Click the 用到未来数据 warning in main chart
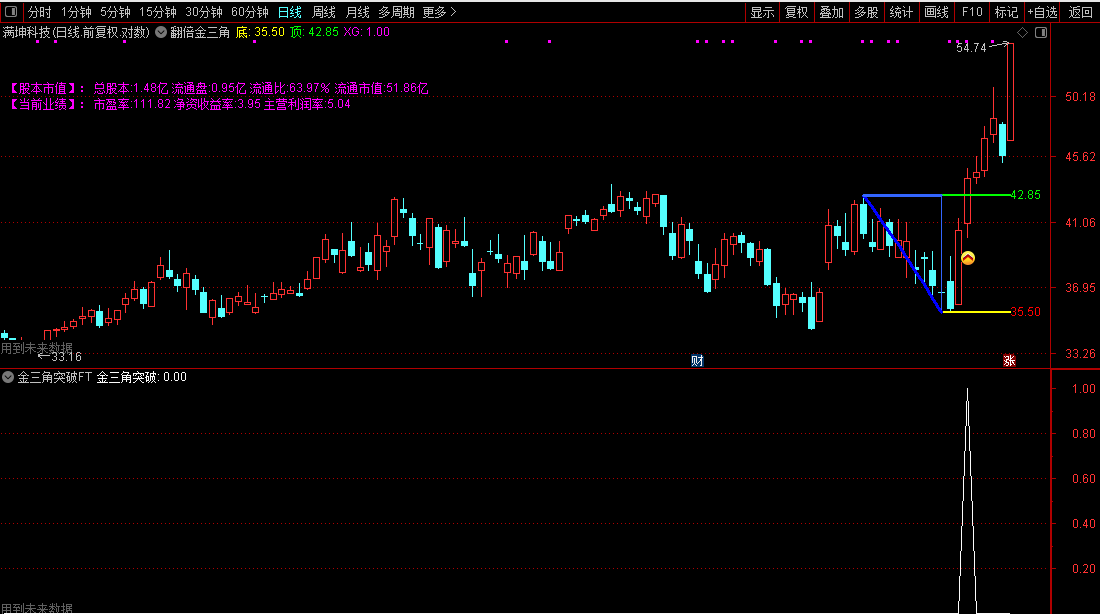The image size is (1100, 614). coord(37,347)
